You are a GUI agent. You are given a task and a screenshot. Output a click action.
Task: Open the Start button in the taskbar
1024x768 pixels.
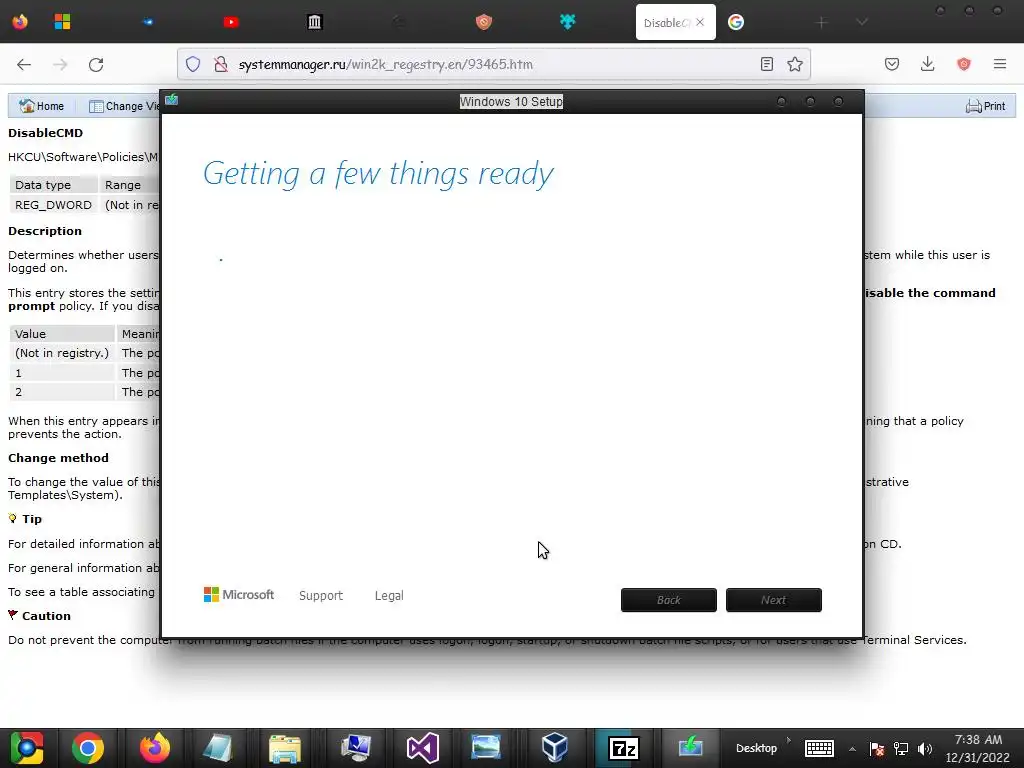coord(26,748)
